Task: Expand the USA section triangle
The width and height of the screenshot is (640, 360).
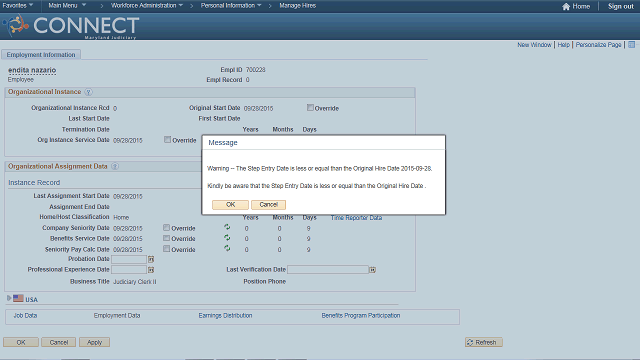Action: coord(9,298)
